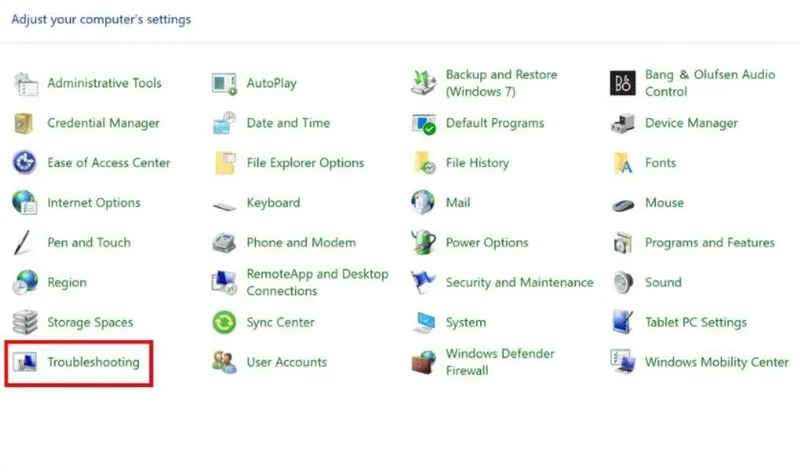Screen dimensions: 800x472
Task: Click the Sync Center green icon
Action: [x=224, y=322]
